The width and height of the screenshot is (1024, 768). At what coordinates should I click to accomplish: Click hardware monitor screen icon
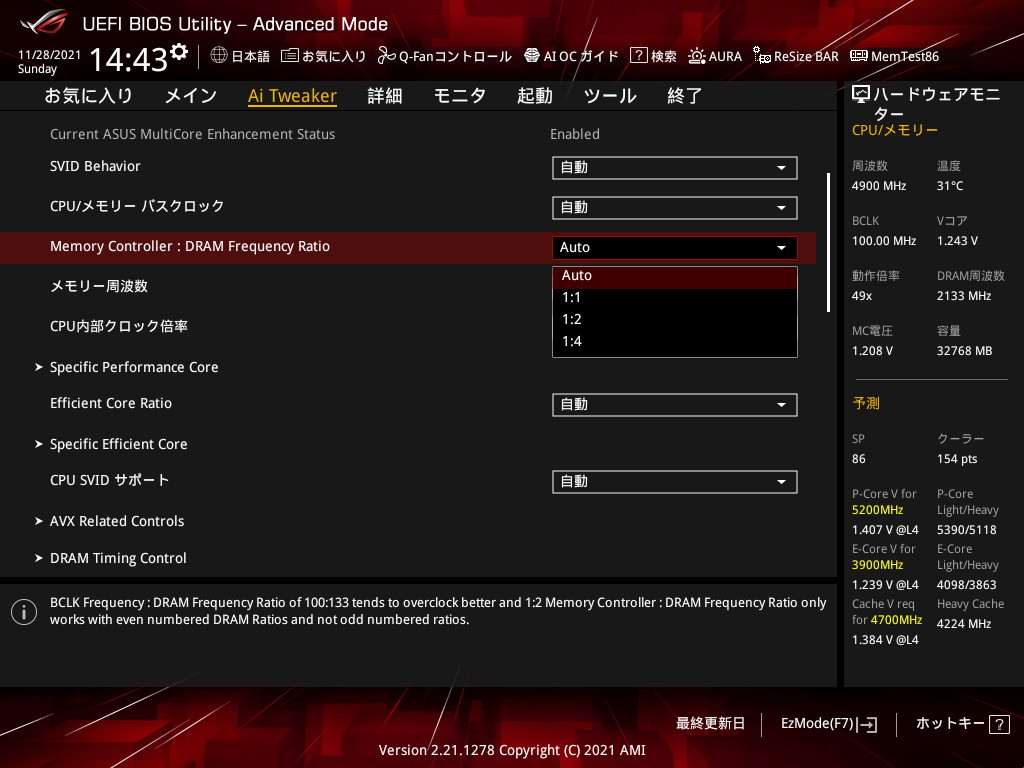coord(861,95)
